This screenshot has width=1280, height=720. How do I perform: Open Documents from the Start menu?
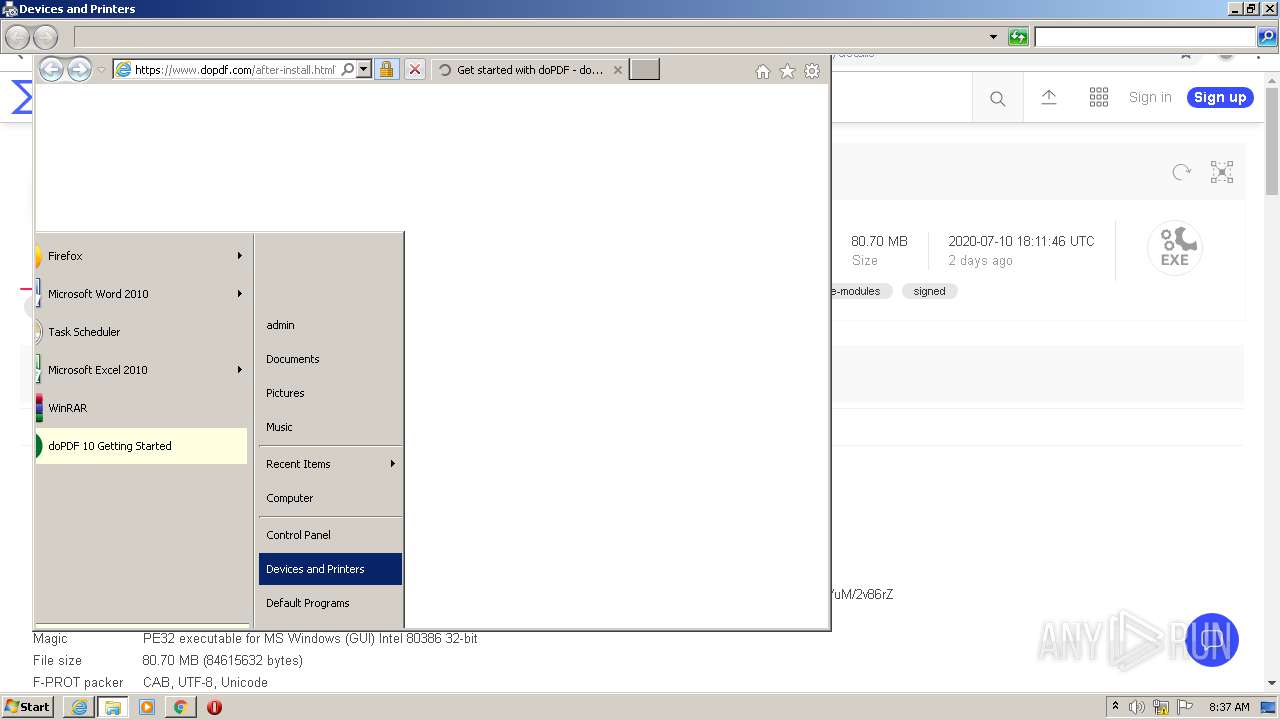[330, 359]
